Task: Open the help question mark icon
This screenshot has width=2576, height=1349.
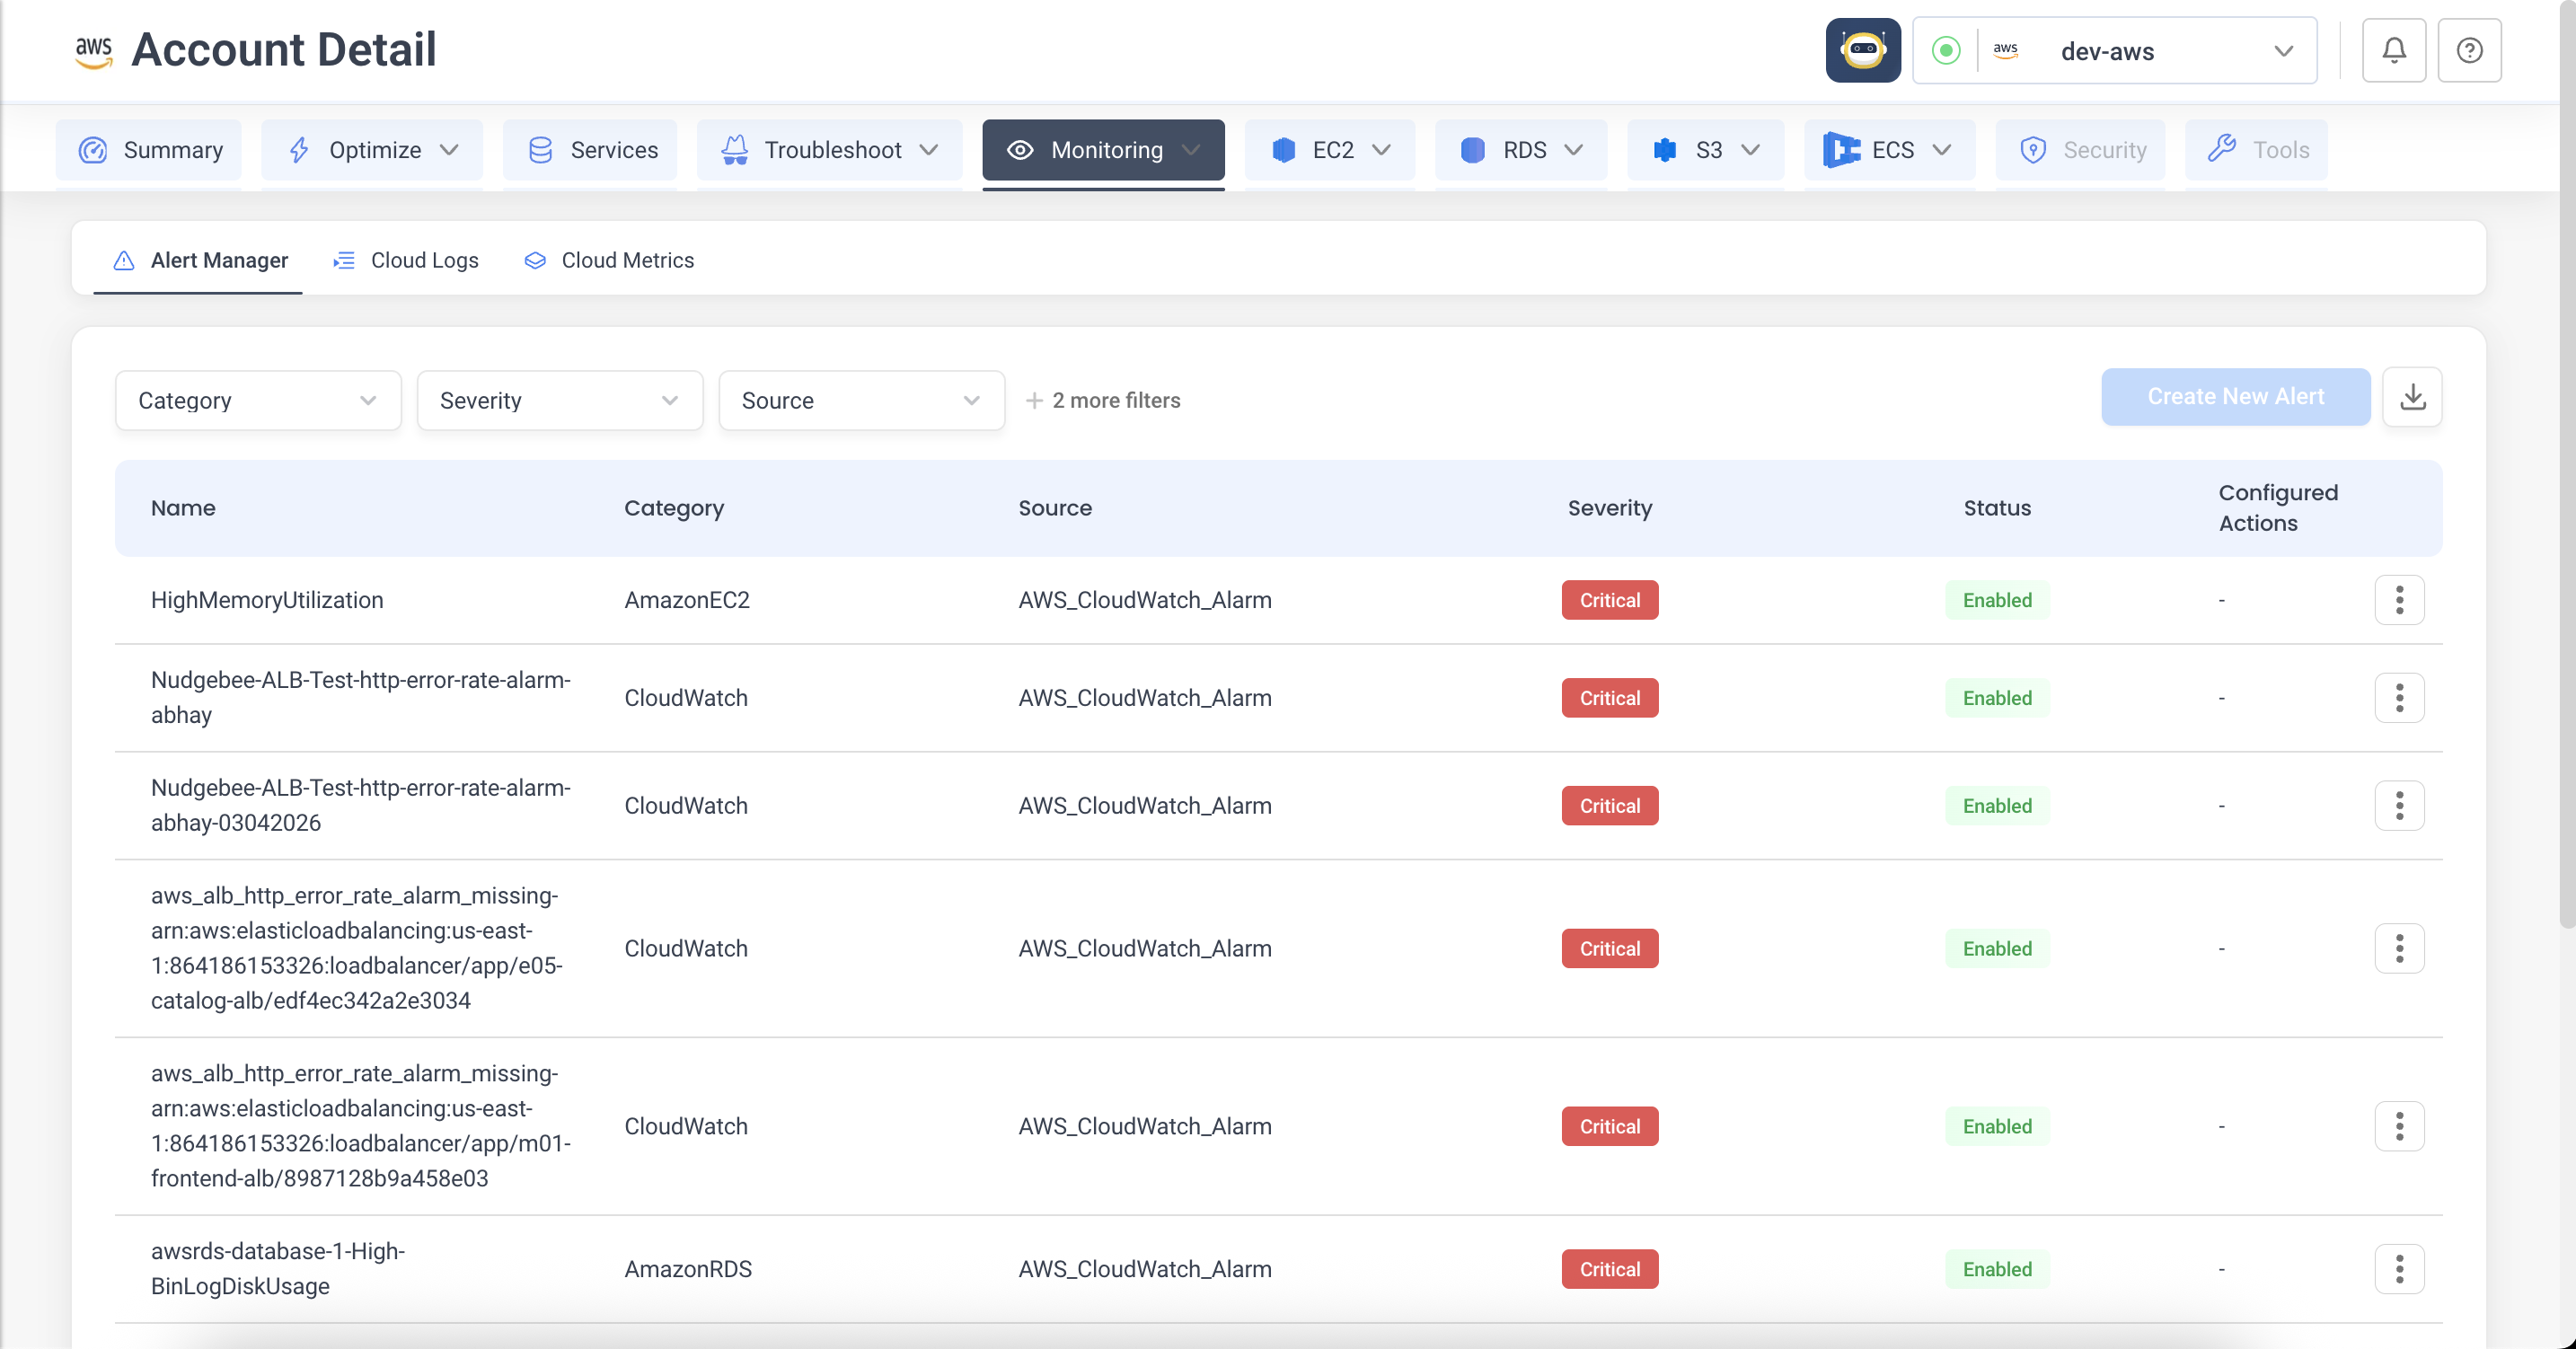Action: 2469,50
